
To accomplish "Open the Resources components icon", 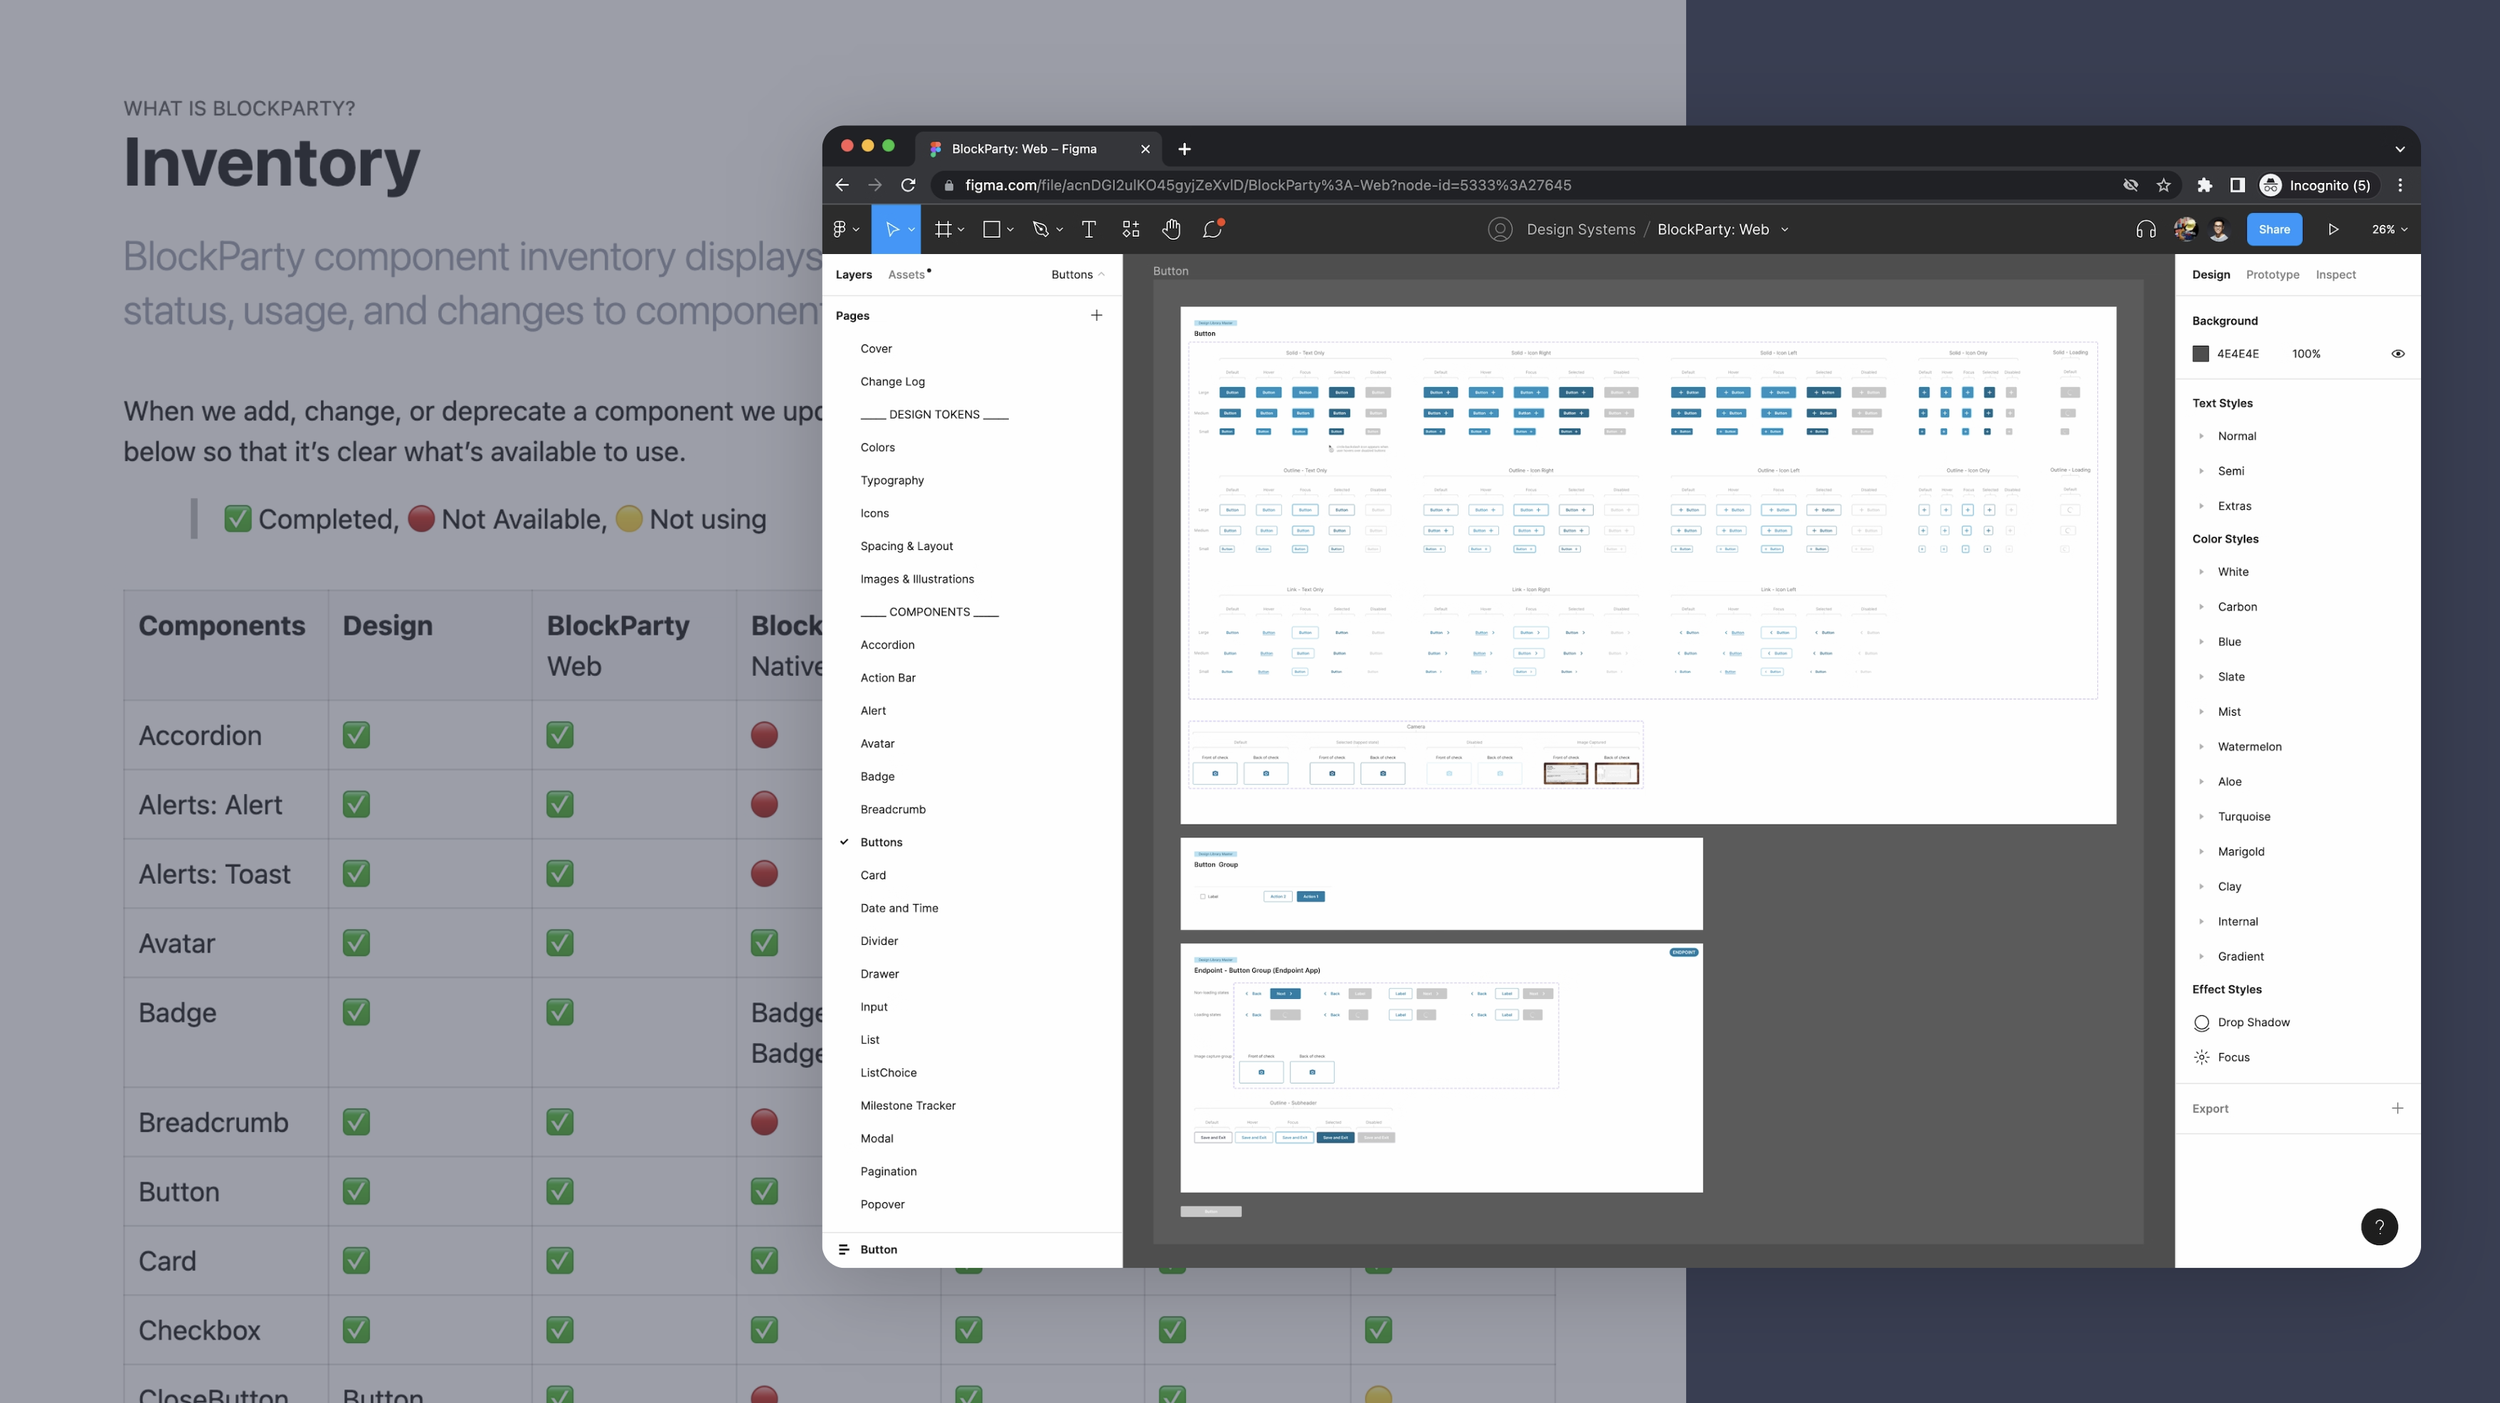I will [1130, 230].
